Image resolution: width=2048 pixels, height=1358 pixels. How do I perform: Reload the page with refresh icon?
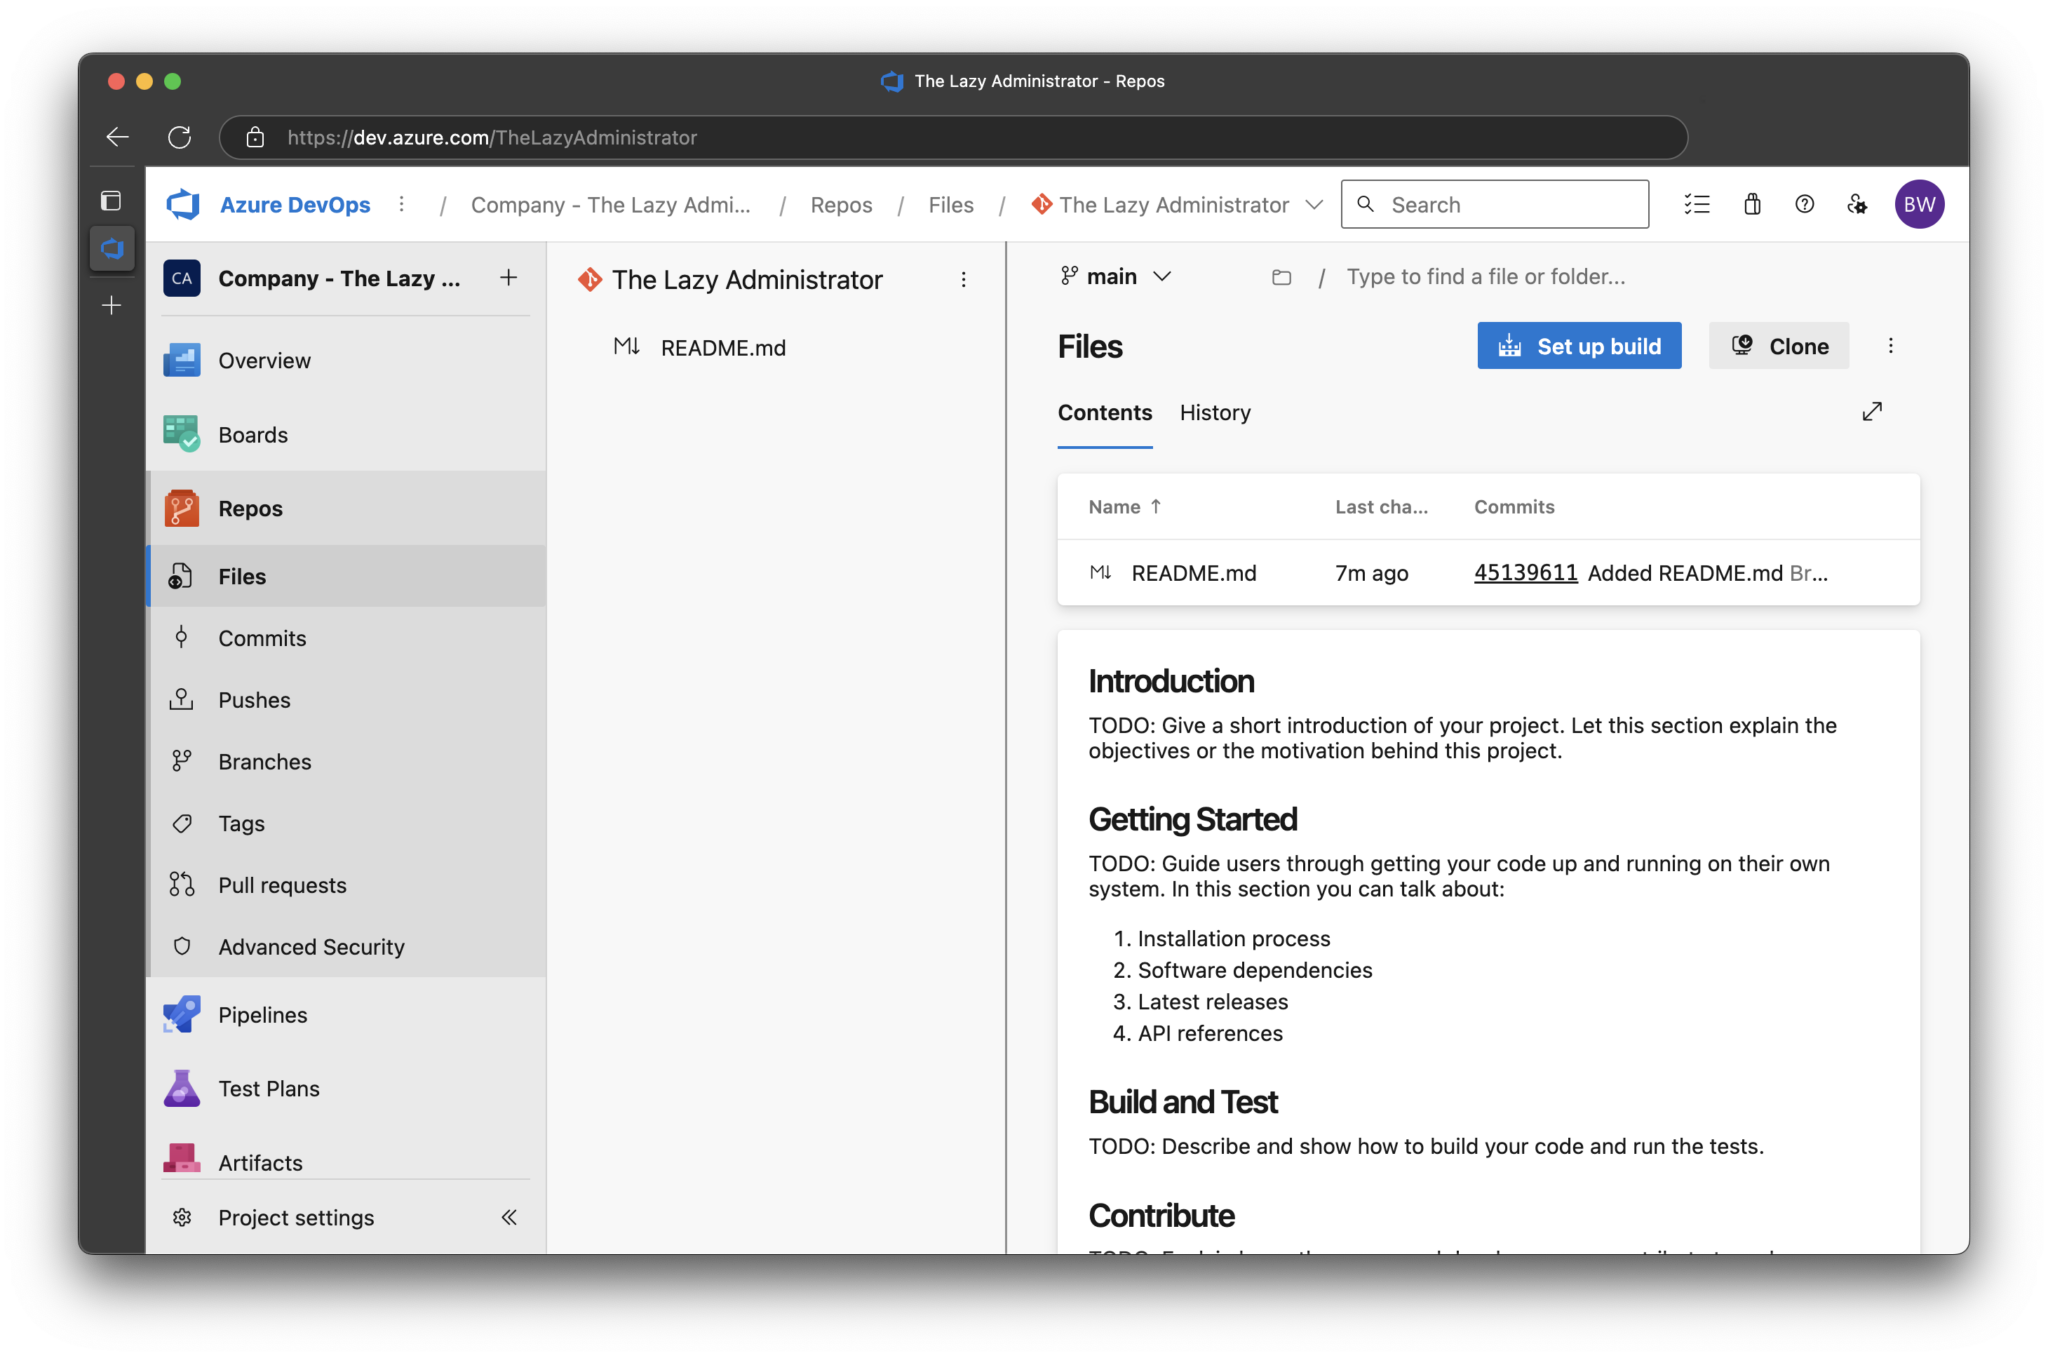click(x=179, y=137)
